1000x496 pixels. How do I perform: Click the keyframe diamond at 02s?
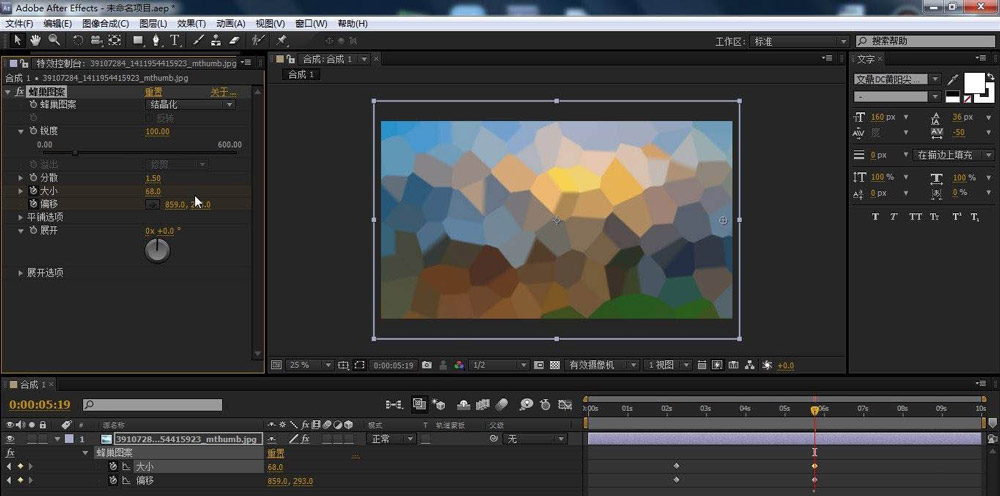click(677, 466)
